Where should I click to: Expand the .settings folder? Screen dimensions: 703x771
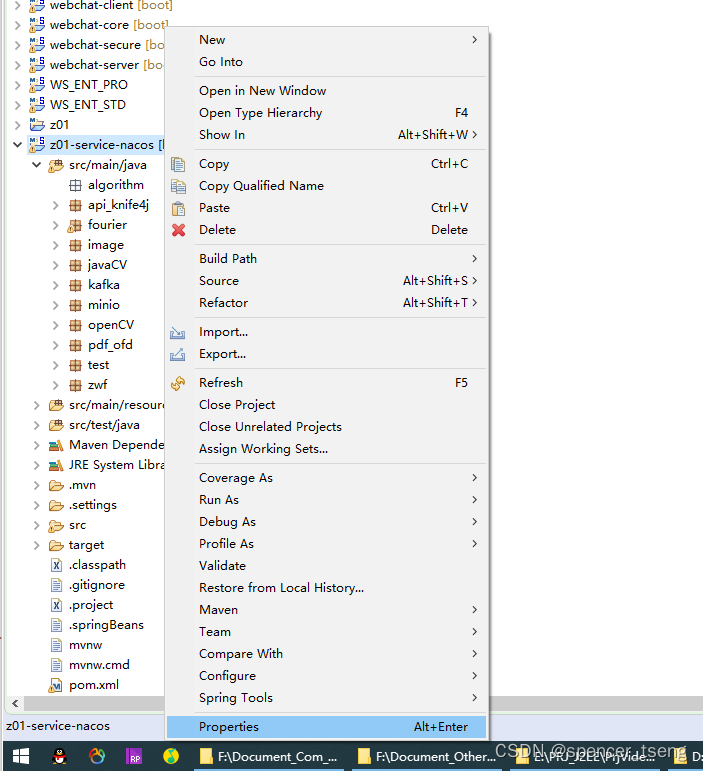point(36,505)
